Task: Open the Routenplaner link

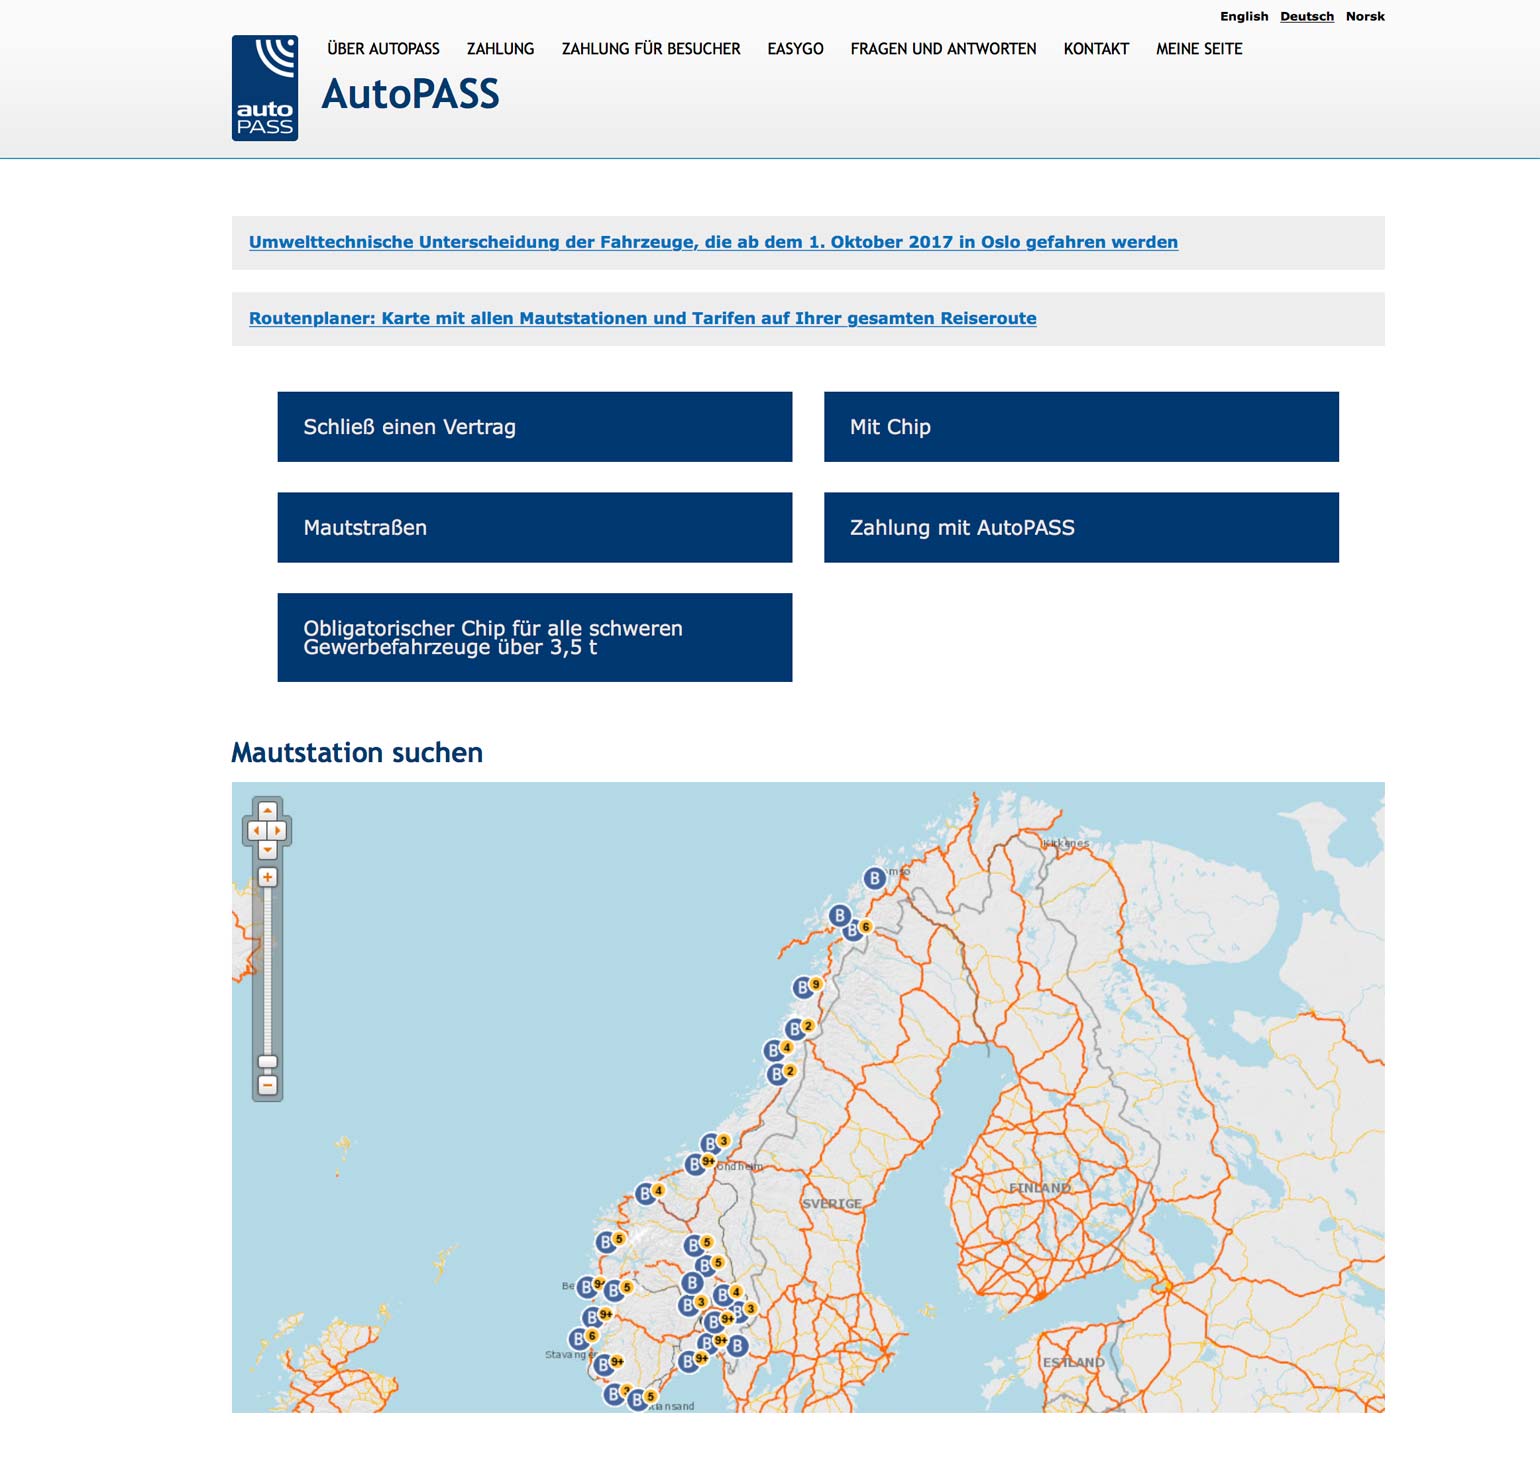Action: (643, 318)
